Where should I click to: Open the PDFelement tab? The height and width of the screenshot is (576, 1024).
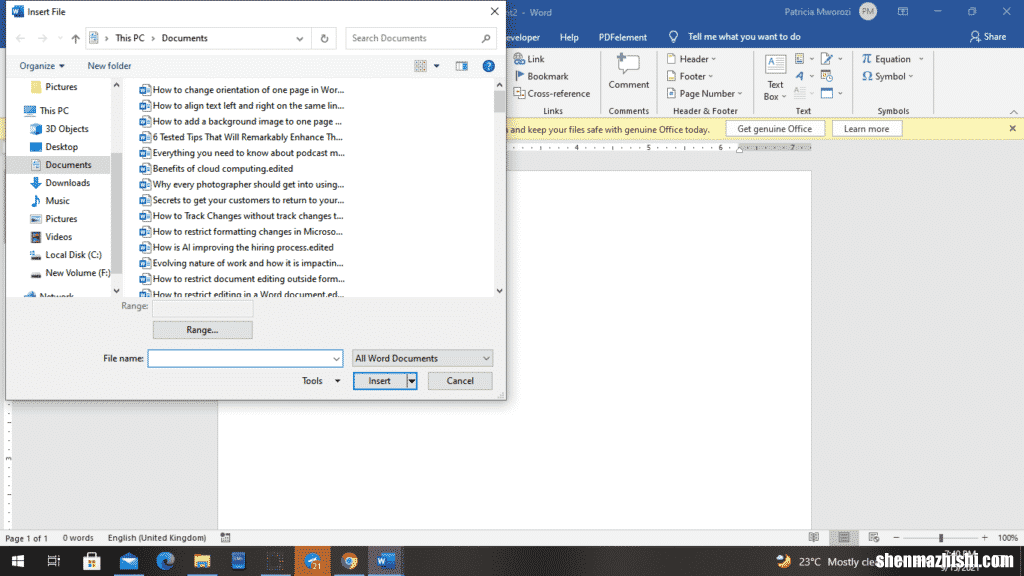(622, 37)
